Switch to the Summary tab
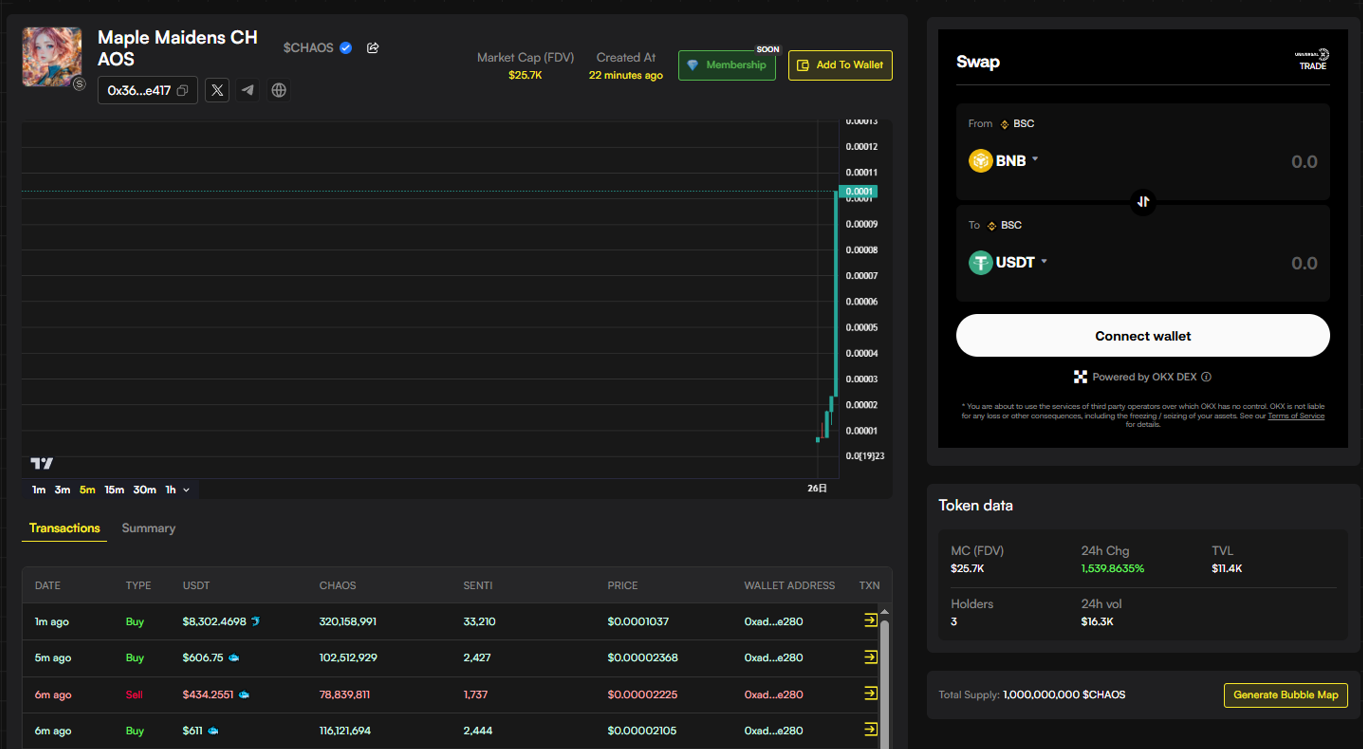Image resolution: width=1363 pixels, height=749 pixels. click(148, 528)
